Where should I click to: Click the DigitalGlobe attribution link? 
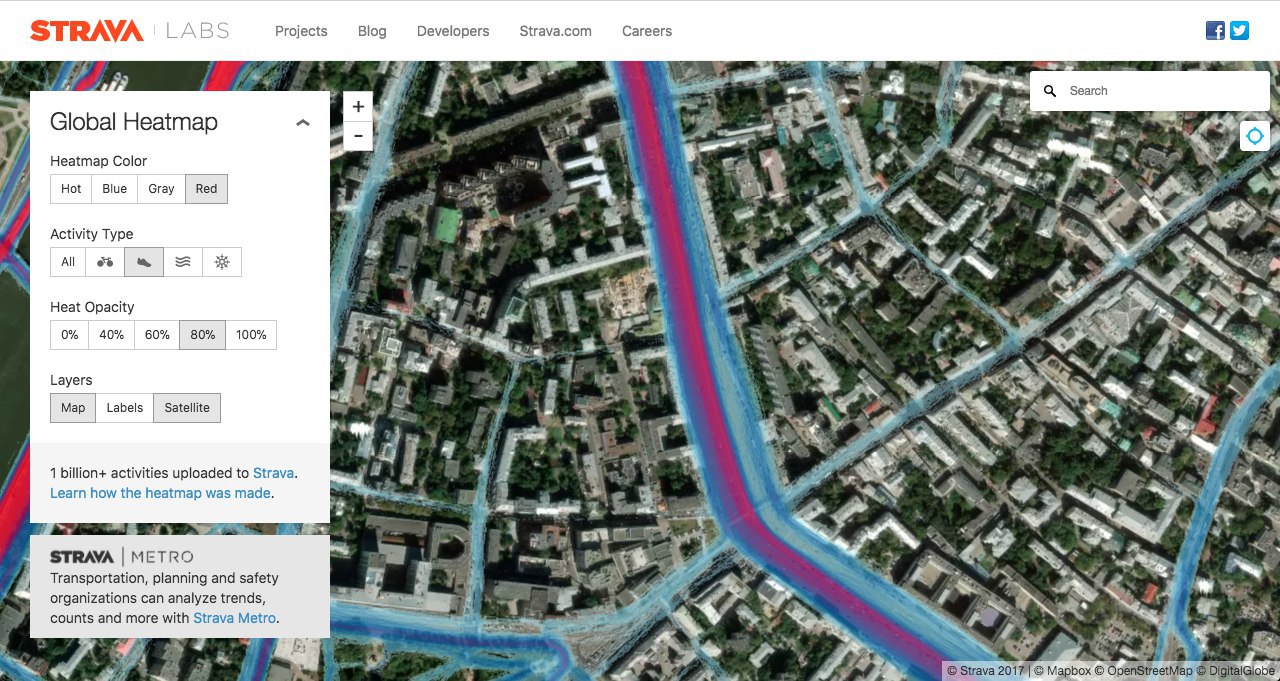click(x=1235, y=671)
